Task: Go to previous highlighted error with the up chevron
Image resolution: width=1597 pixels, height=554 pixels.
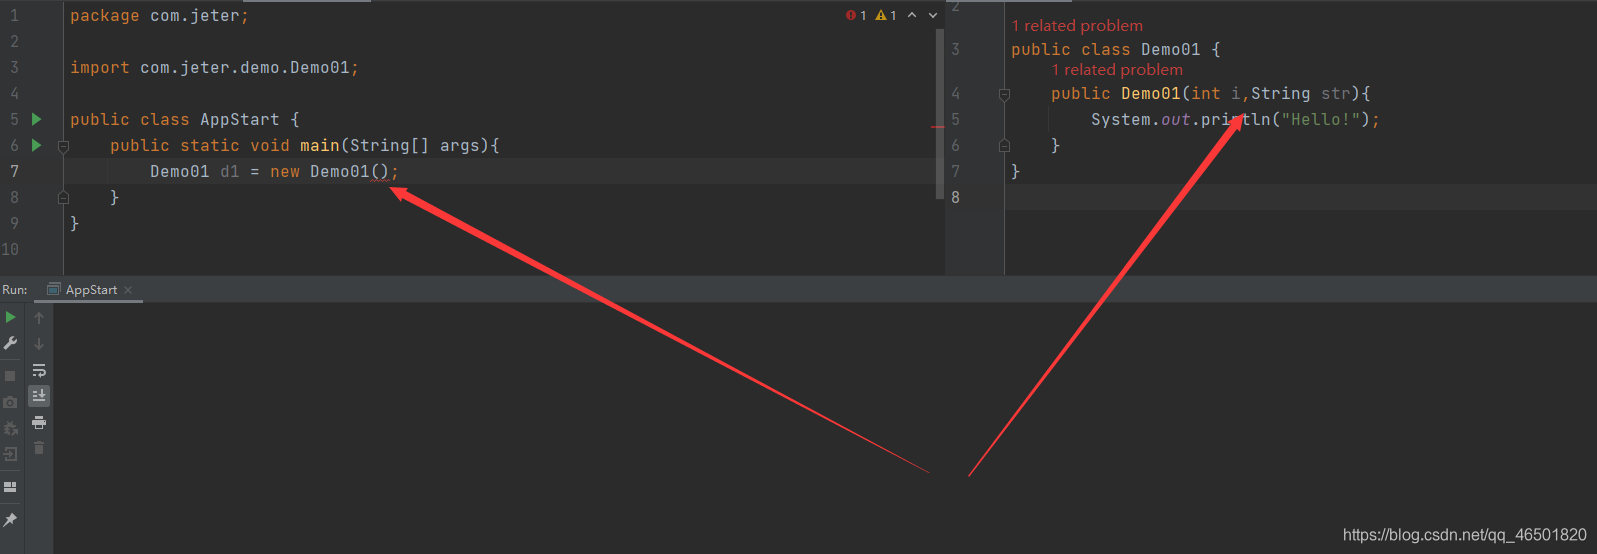Action: coord(912,15)
